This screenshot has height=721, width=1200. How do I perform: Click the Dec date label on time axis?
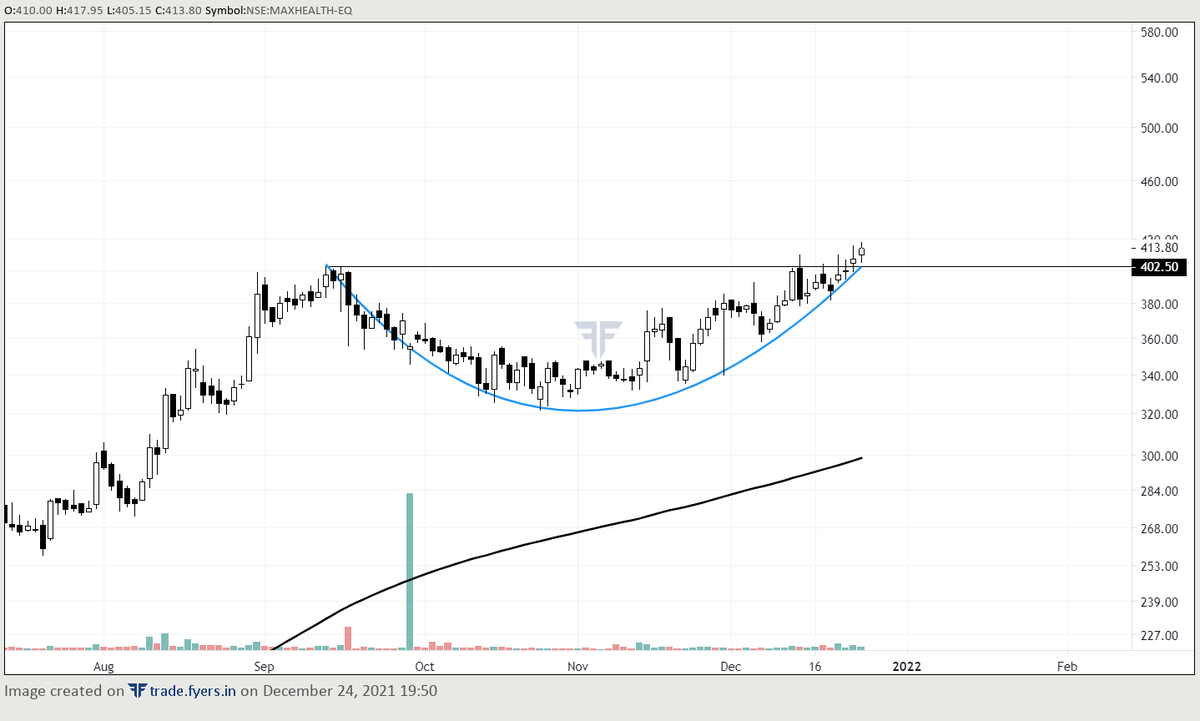pos(730,666)
